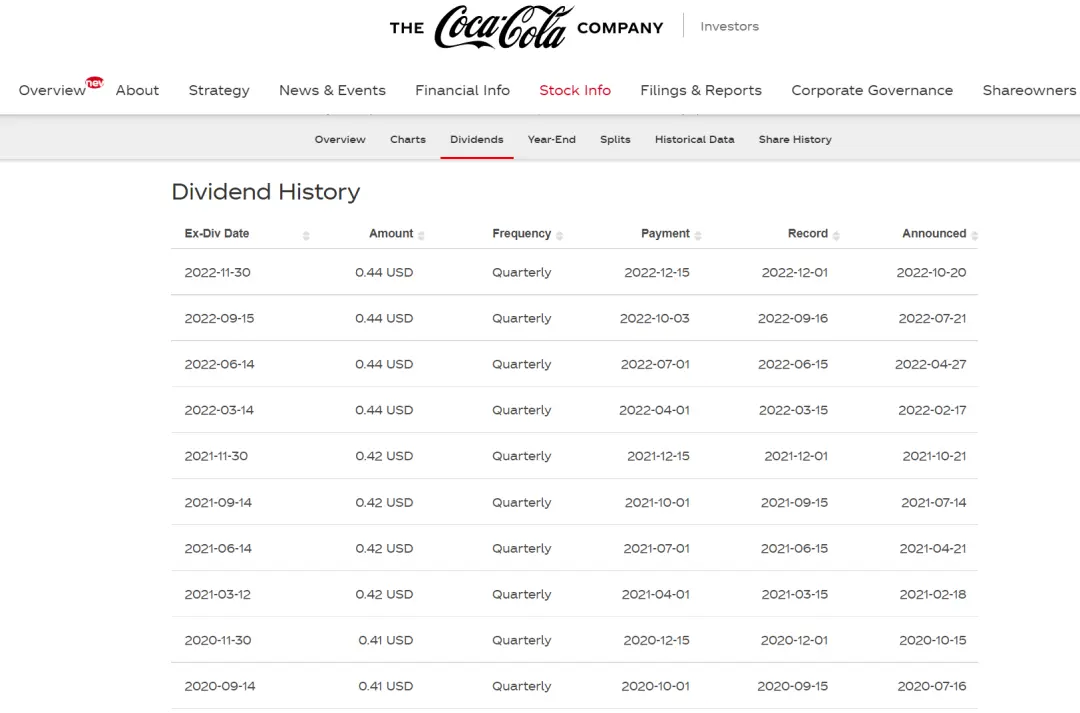1080x713 pixels.
Task: Click payment date 2022-10-03
Action: click(654, 318)
